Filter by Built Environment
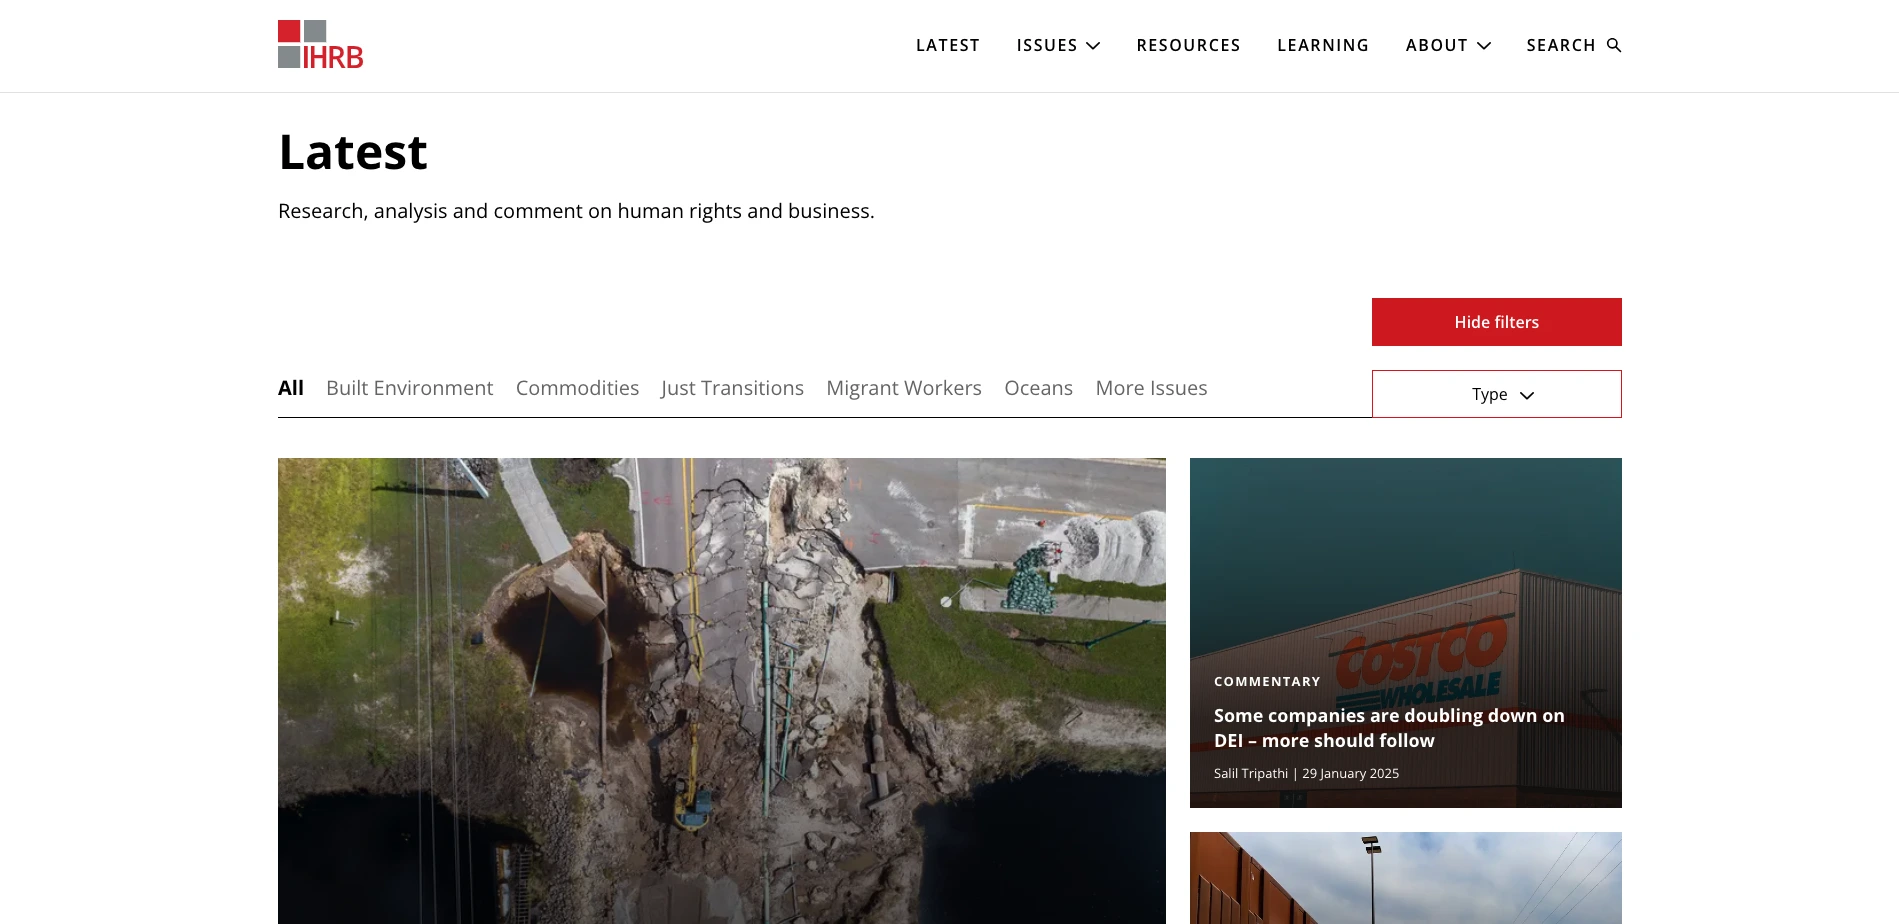Image resolution: width=1899 pixels, height=924 pixels. point(409,388)
